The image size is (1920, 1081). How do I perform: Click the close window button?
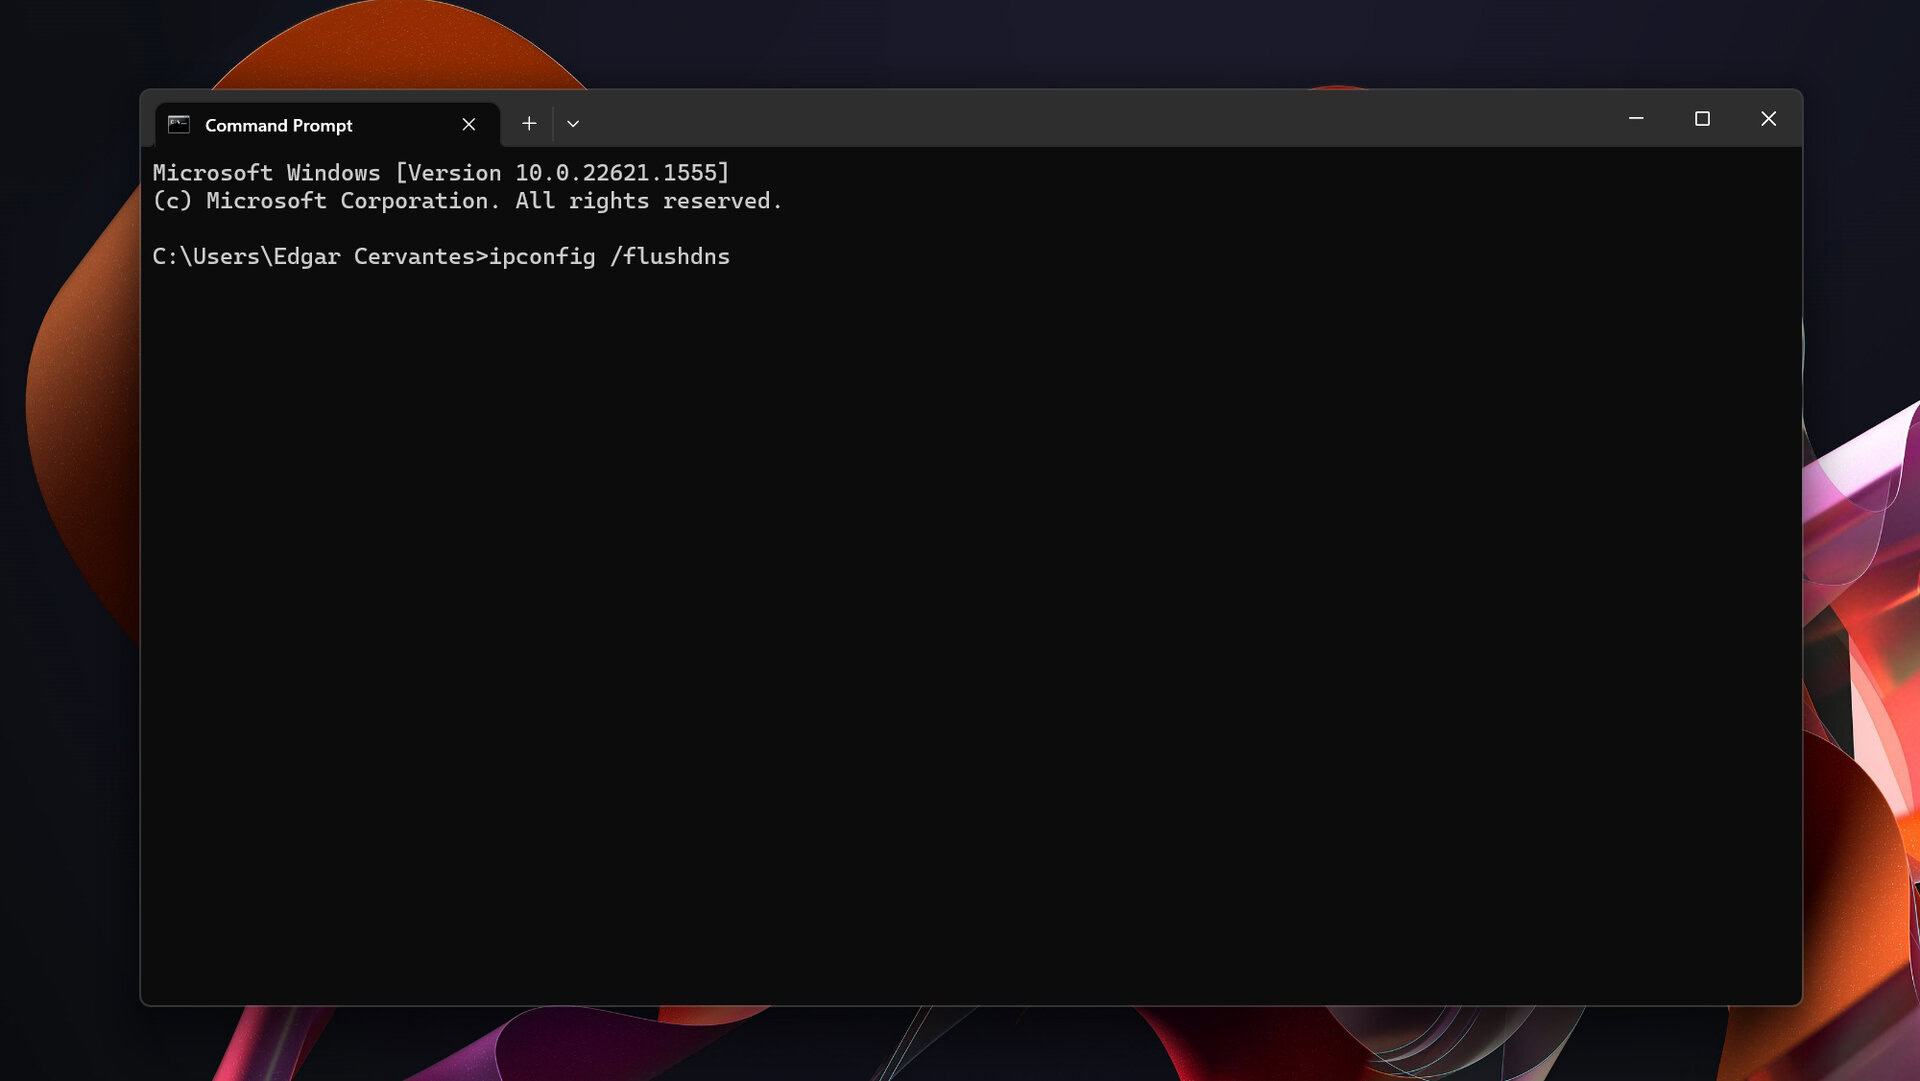pyautogui.click(x=1770, y=119)
